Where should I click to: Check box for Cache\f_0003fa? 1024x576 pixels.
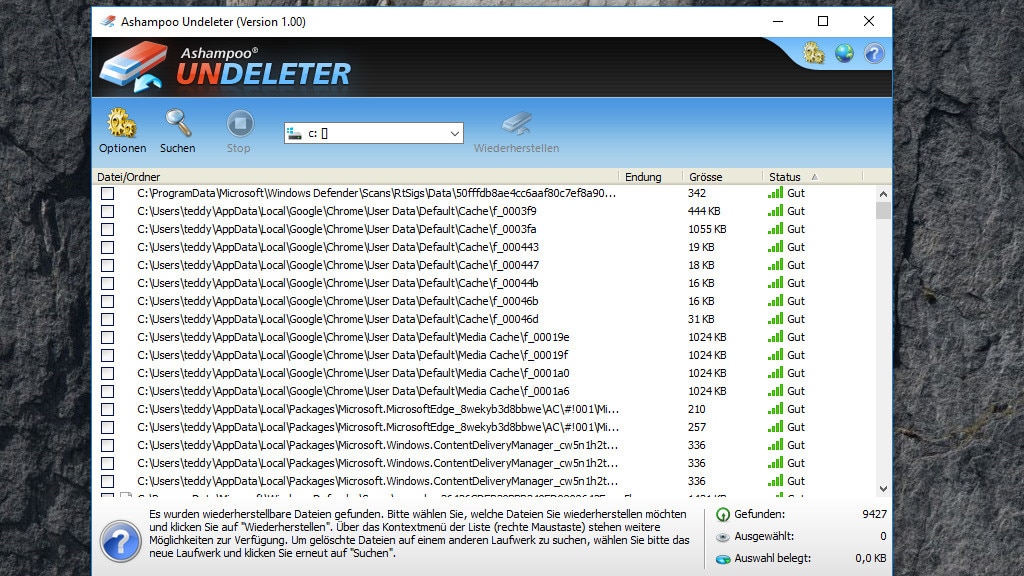click(108, 230)
